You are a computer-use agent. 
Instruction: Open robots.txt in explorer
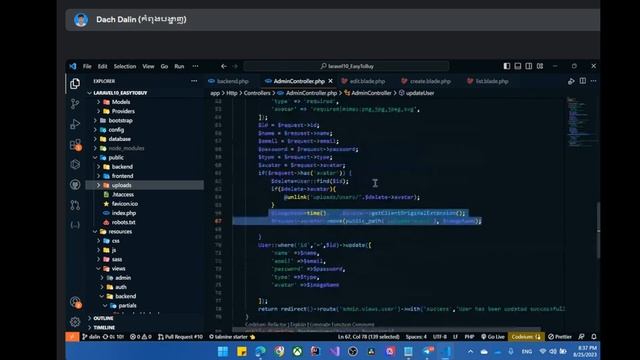pos(123,222)
